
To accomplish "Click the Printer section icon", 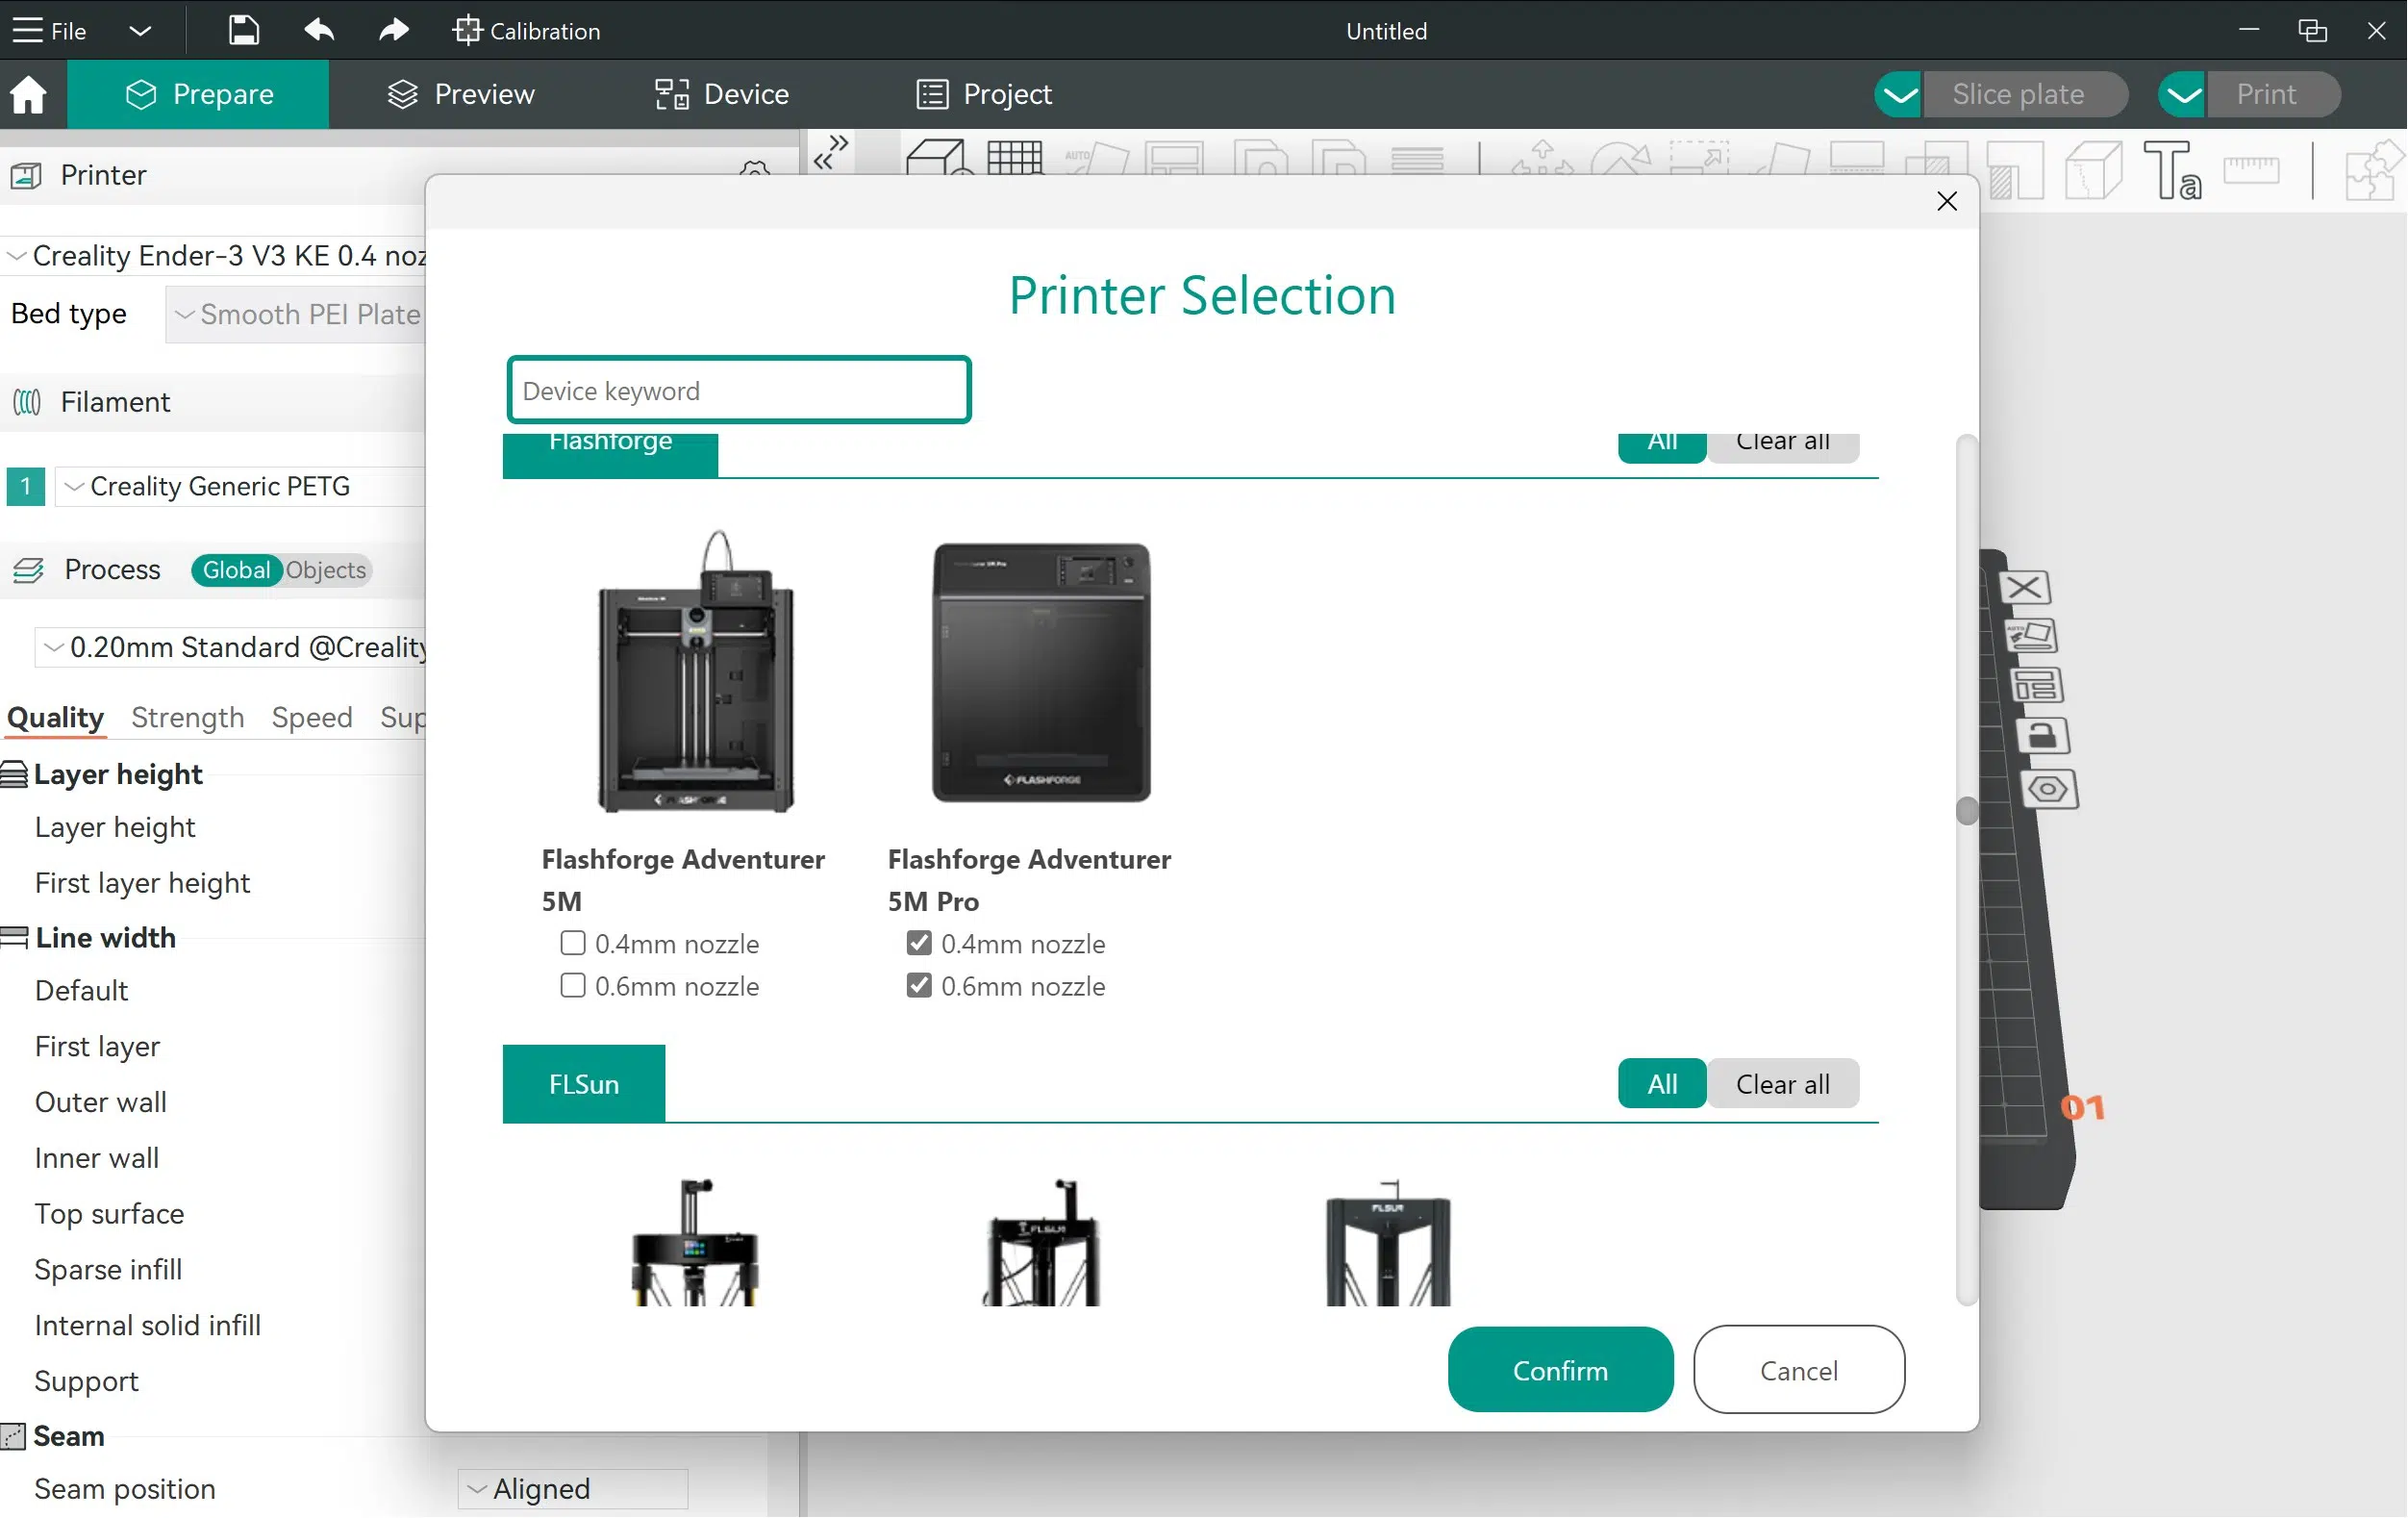I will [26, 176].
